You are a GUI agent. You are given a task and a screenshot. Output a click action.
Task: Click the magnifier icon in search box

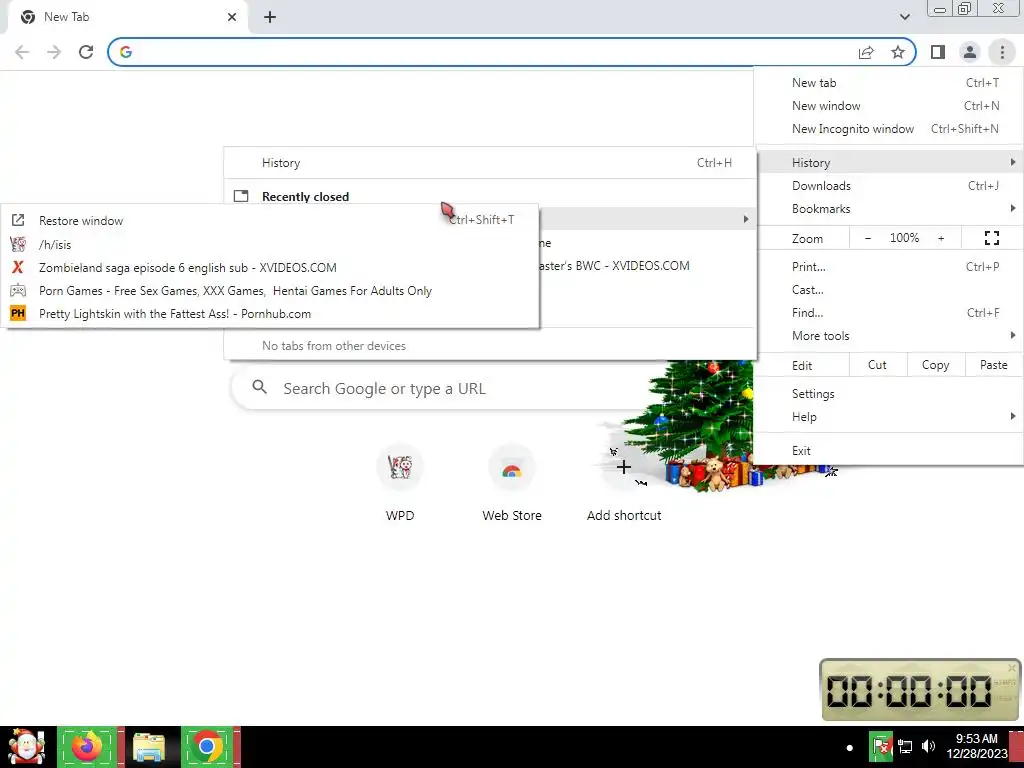coord(259,387)
